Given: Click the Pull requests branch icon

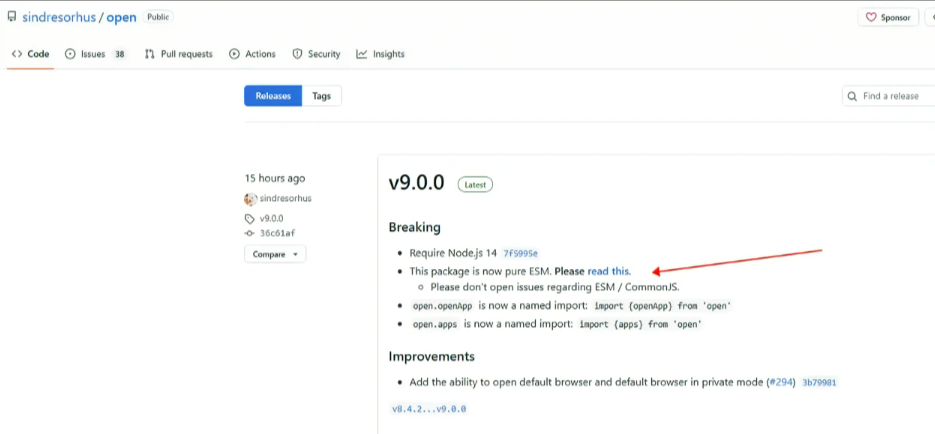Looking at the screenshot, I should (x=150, y=54).
